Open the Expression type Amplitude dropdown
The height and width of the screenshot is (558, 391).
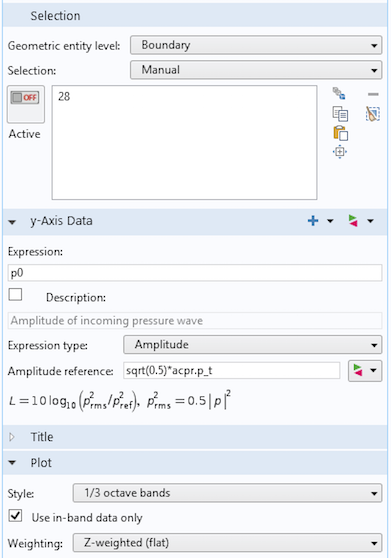[253, 344]
